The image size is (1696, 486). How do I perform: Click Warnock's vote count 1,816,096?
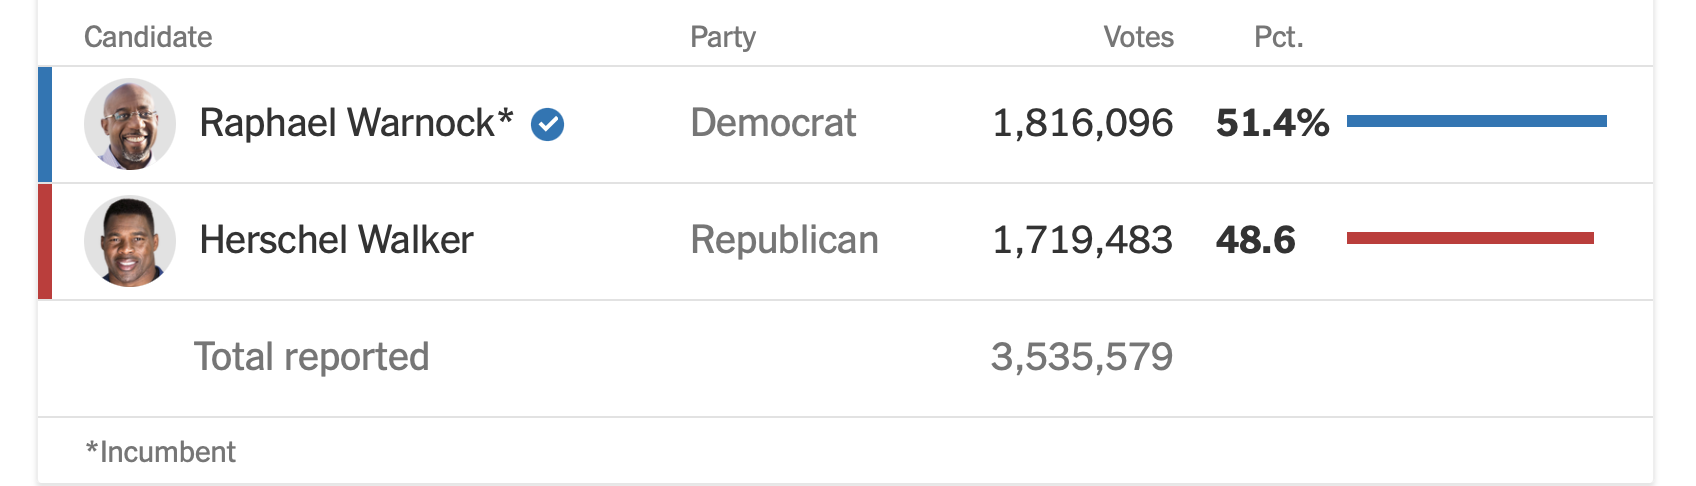[1082, 124]
